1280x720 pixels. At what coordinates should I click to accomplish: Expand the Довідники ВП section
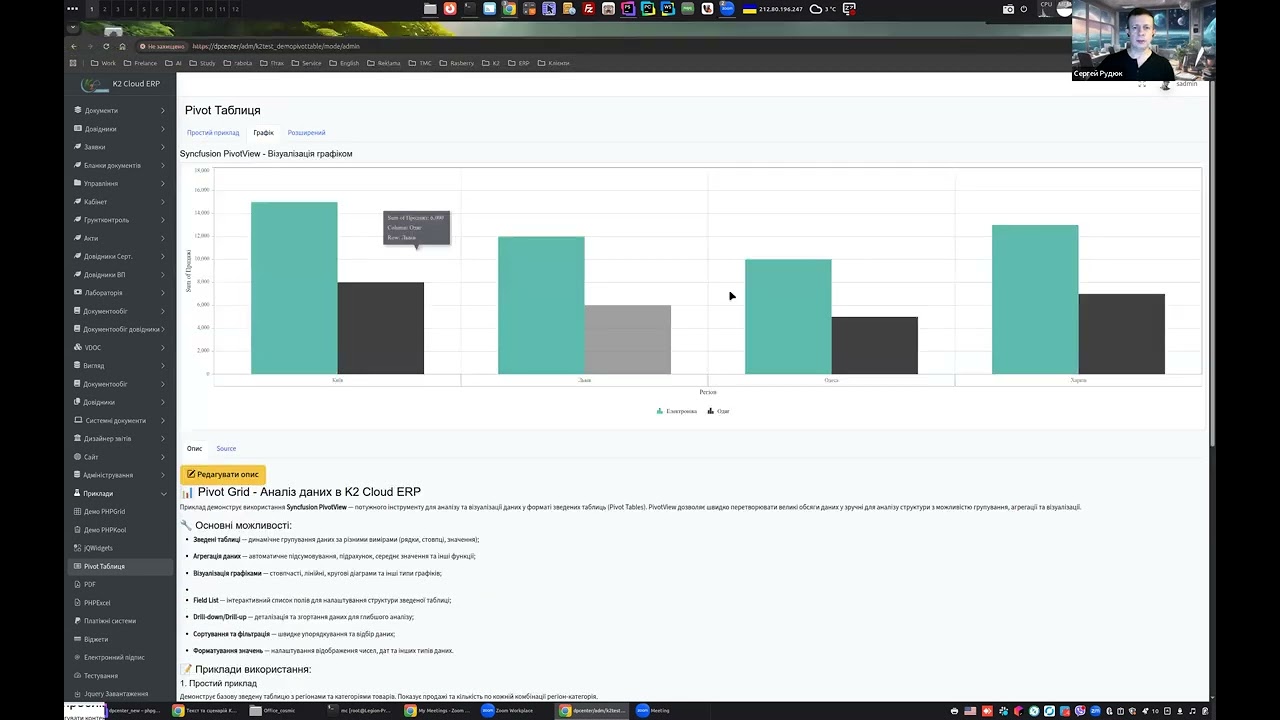[x=120, y=275]
